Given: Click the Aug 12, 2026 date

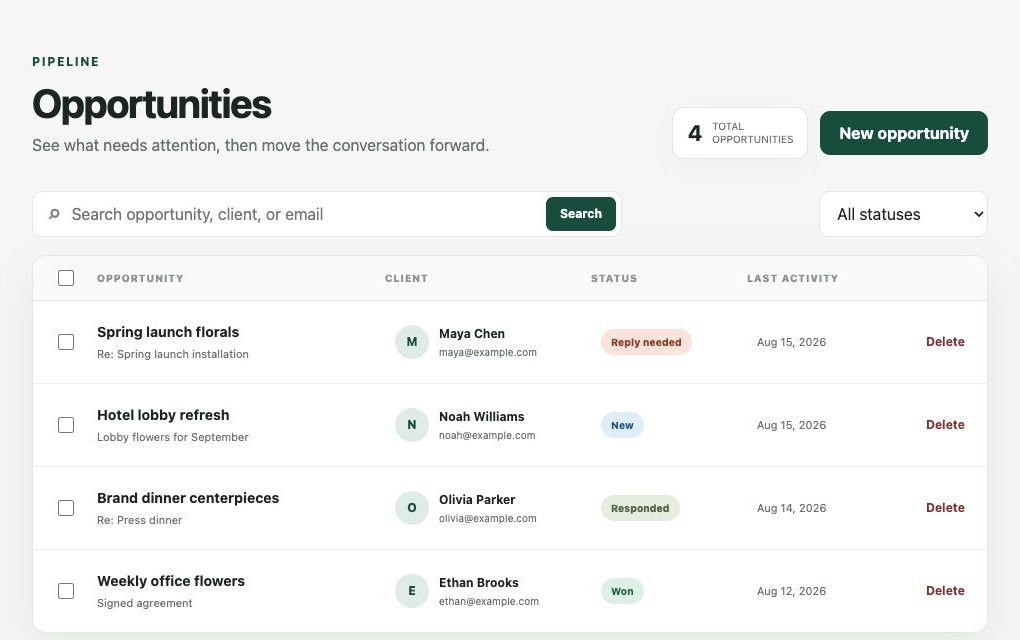Looking at the screenshot, I should pyautogui.click(x=792, y=591).
